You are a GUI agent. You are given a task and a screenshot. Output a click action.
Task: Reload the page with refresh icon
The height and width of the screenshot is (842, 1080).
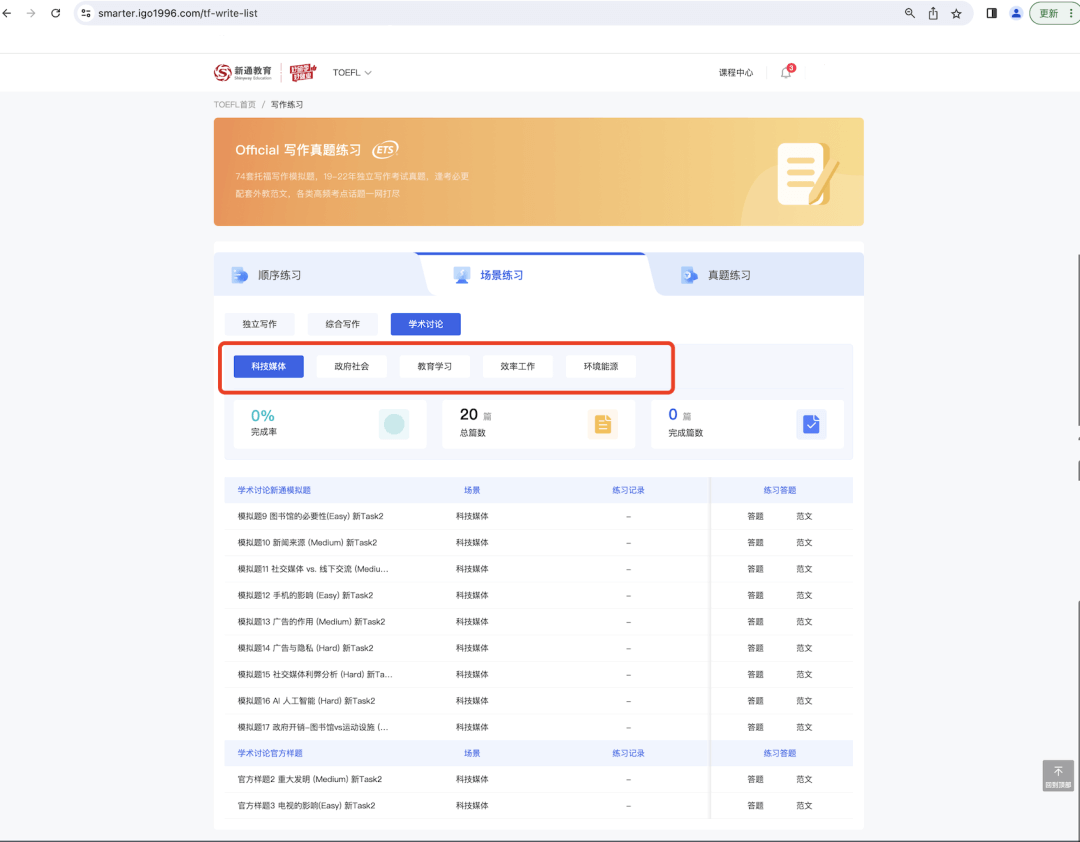[x=56, y=13]
